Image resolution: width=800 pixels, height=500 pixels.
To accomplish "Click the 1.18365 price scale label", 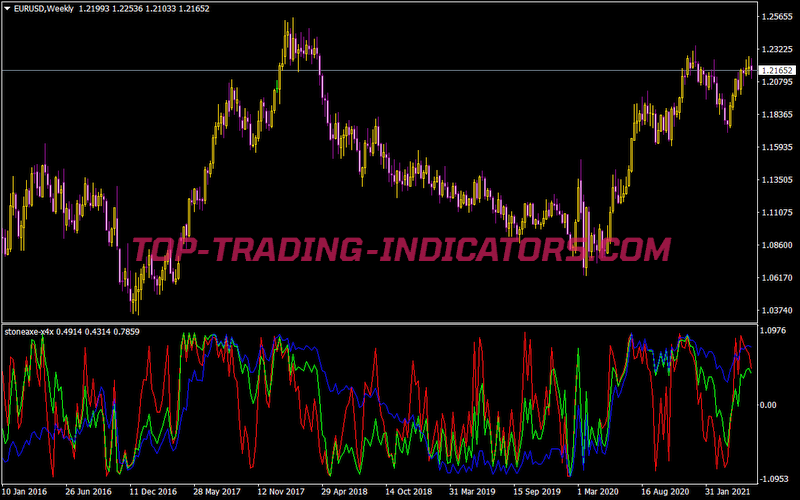I will [x=776, y=115].
